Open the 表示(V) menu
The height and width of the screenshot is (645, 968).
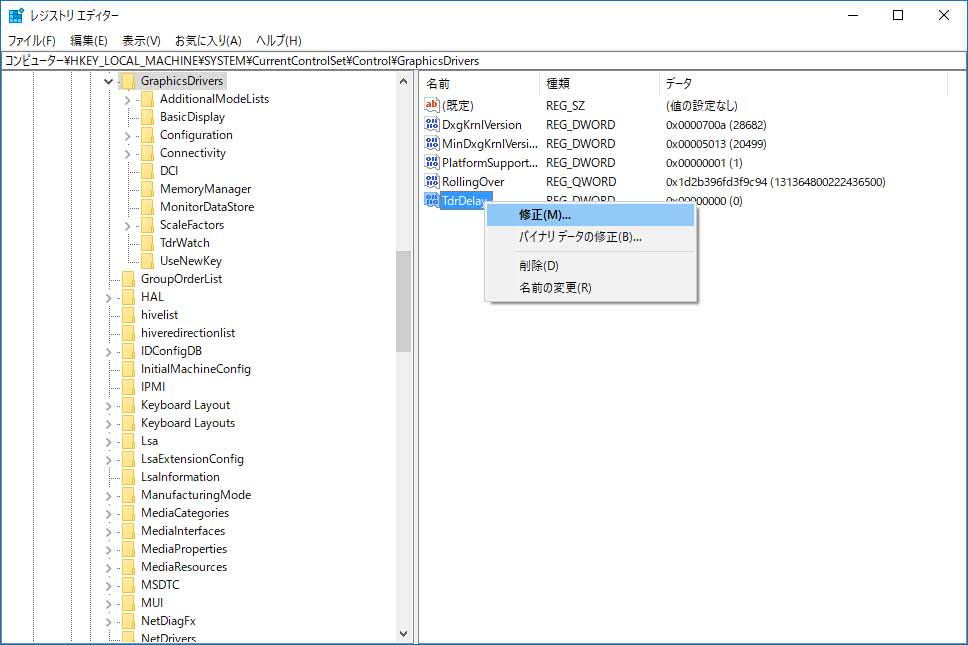coord(141,41)
